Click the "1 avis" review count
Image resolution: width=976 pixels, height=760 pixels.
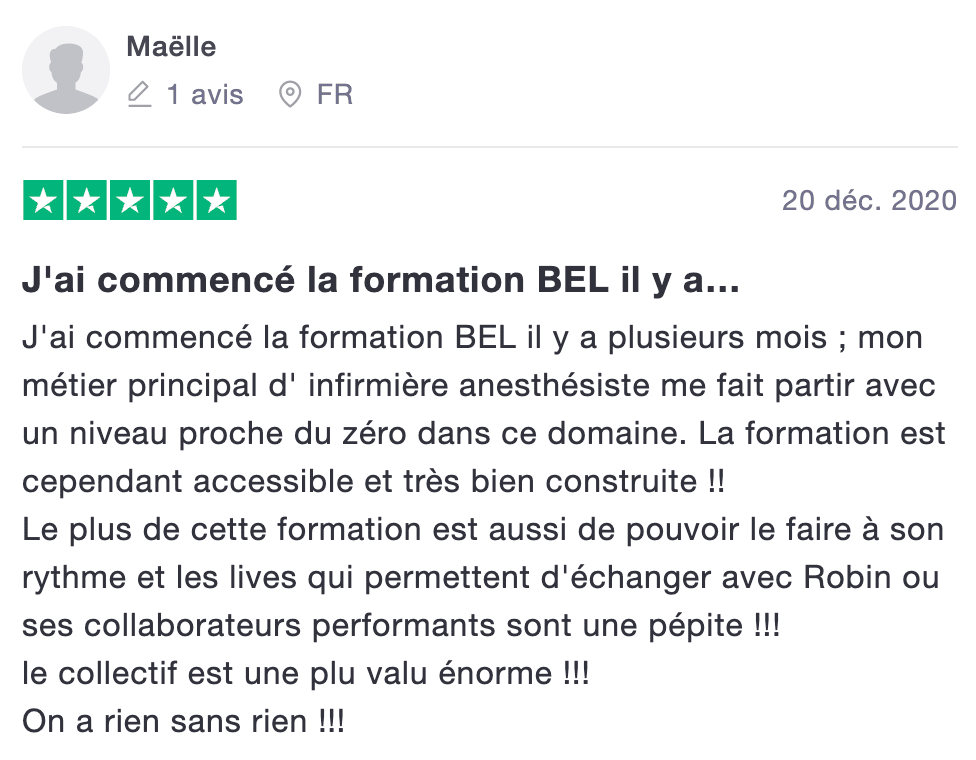point(205,95)
